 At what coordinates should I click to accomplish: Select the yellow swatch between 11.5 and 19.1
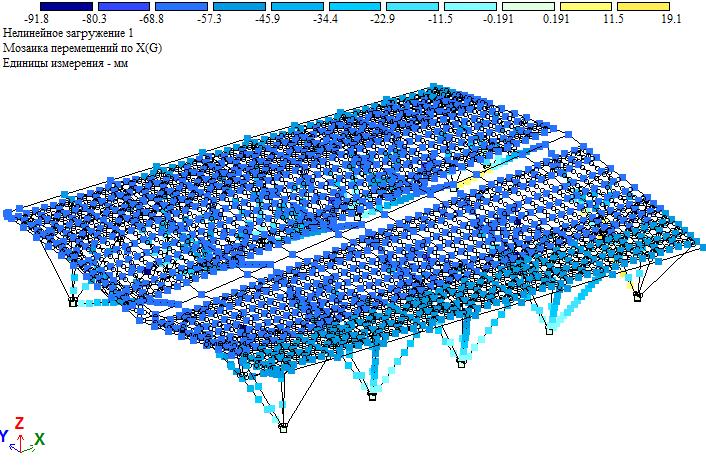coord(643,6)
